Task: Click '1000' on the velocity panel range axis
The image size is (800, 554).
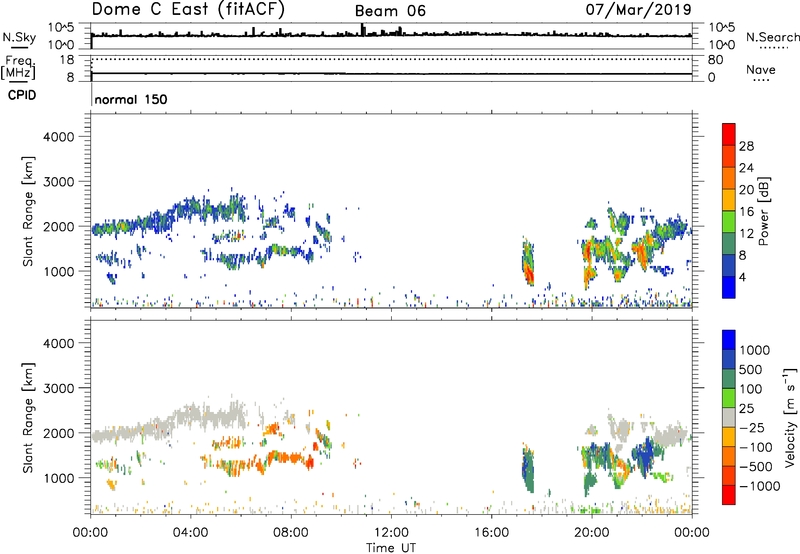Action: (59, 478)
